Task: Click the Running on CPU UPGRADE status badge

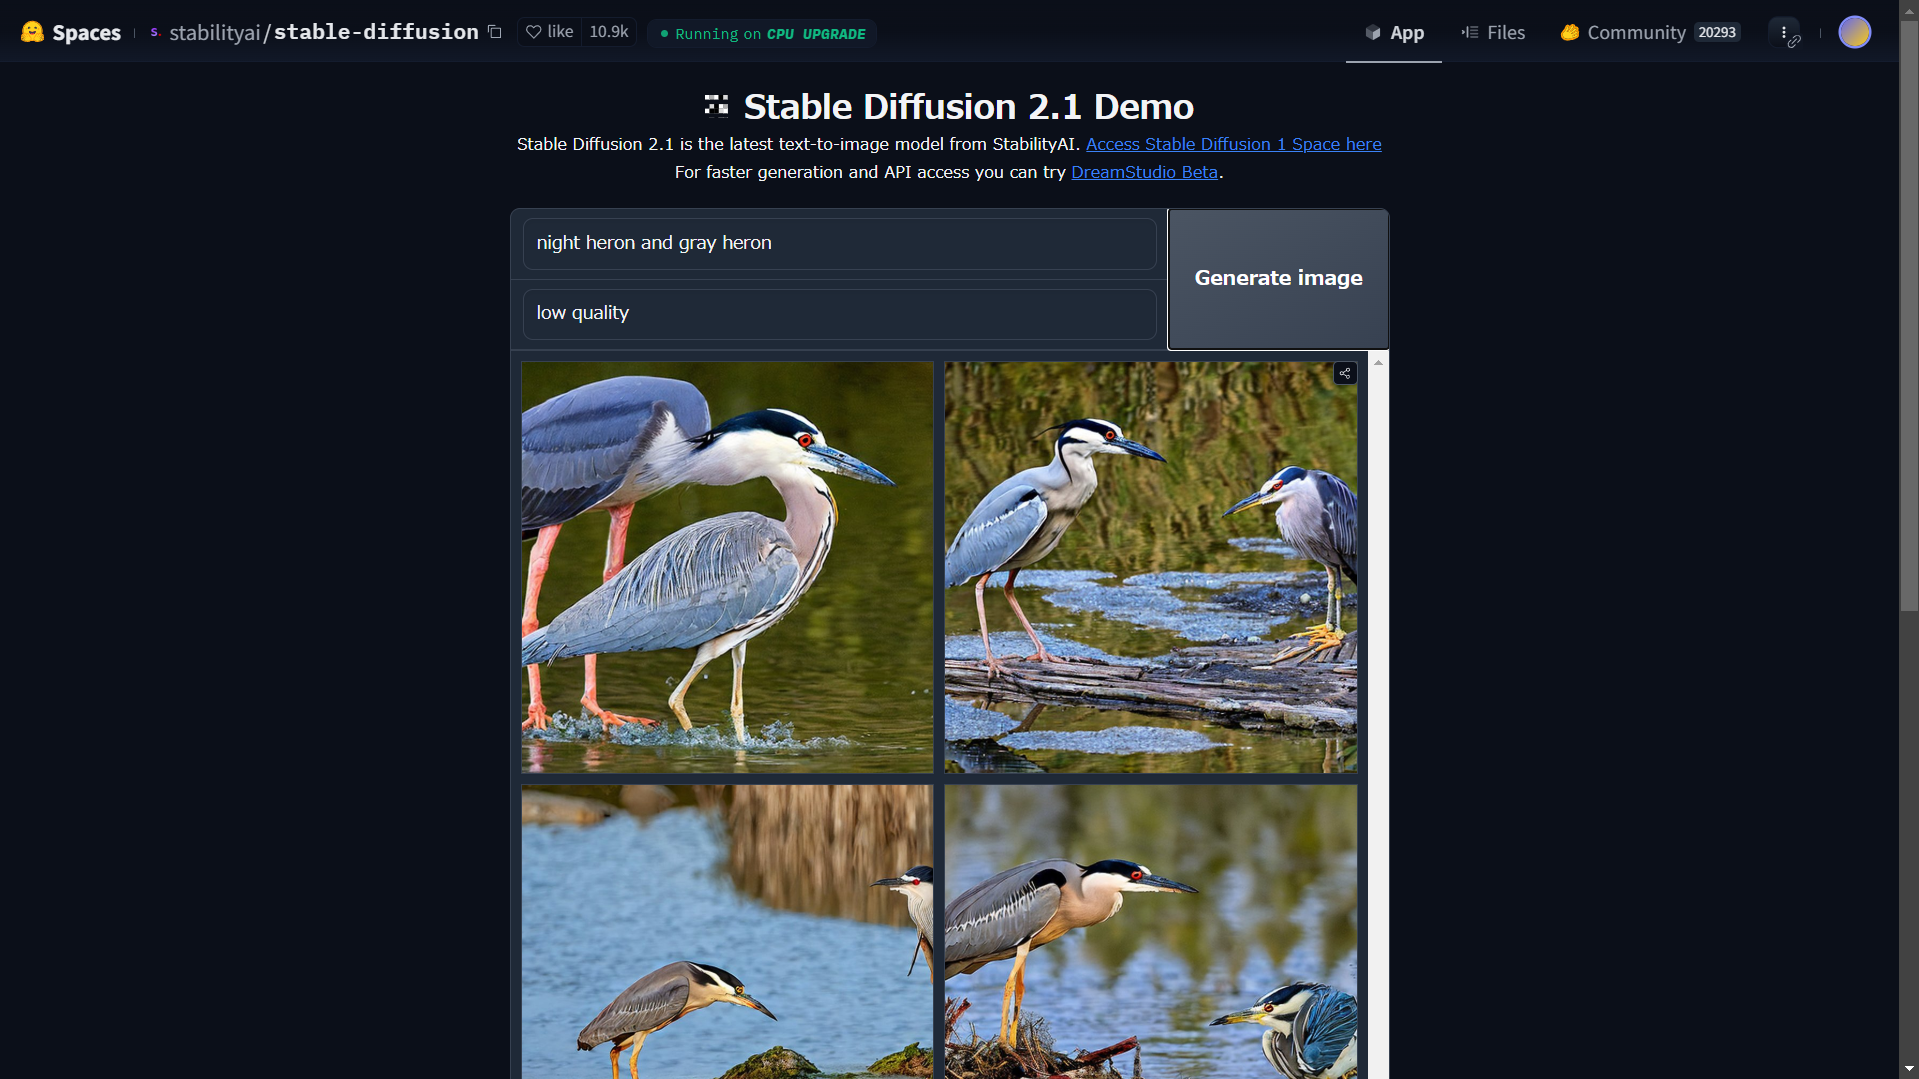Action: [x=762, y=33]
